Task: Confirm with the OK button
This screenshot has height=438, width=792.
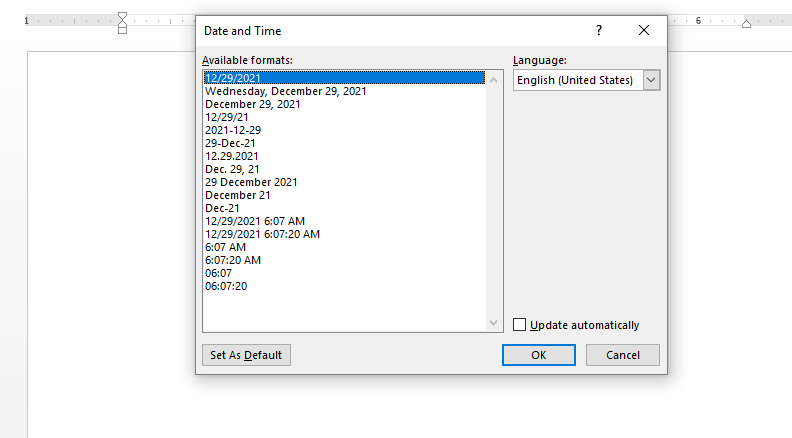Action: 538,355
